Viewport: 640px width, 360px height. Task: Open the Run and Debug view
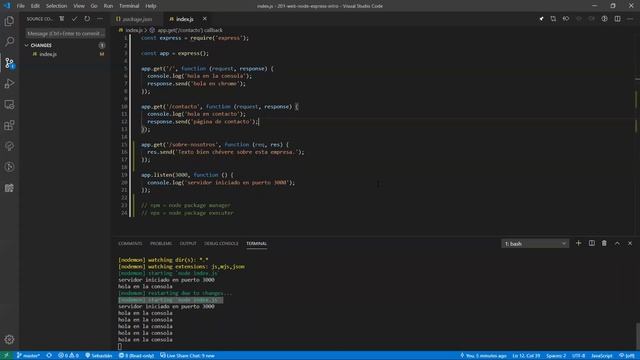pyautogui.click(x=9, y=84)
